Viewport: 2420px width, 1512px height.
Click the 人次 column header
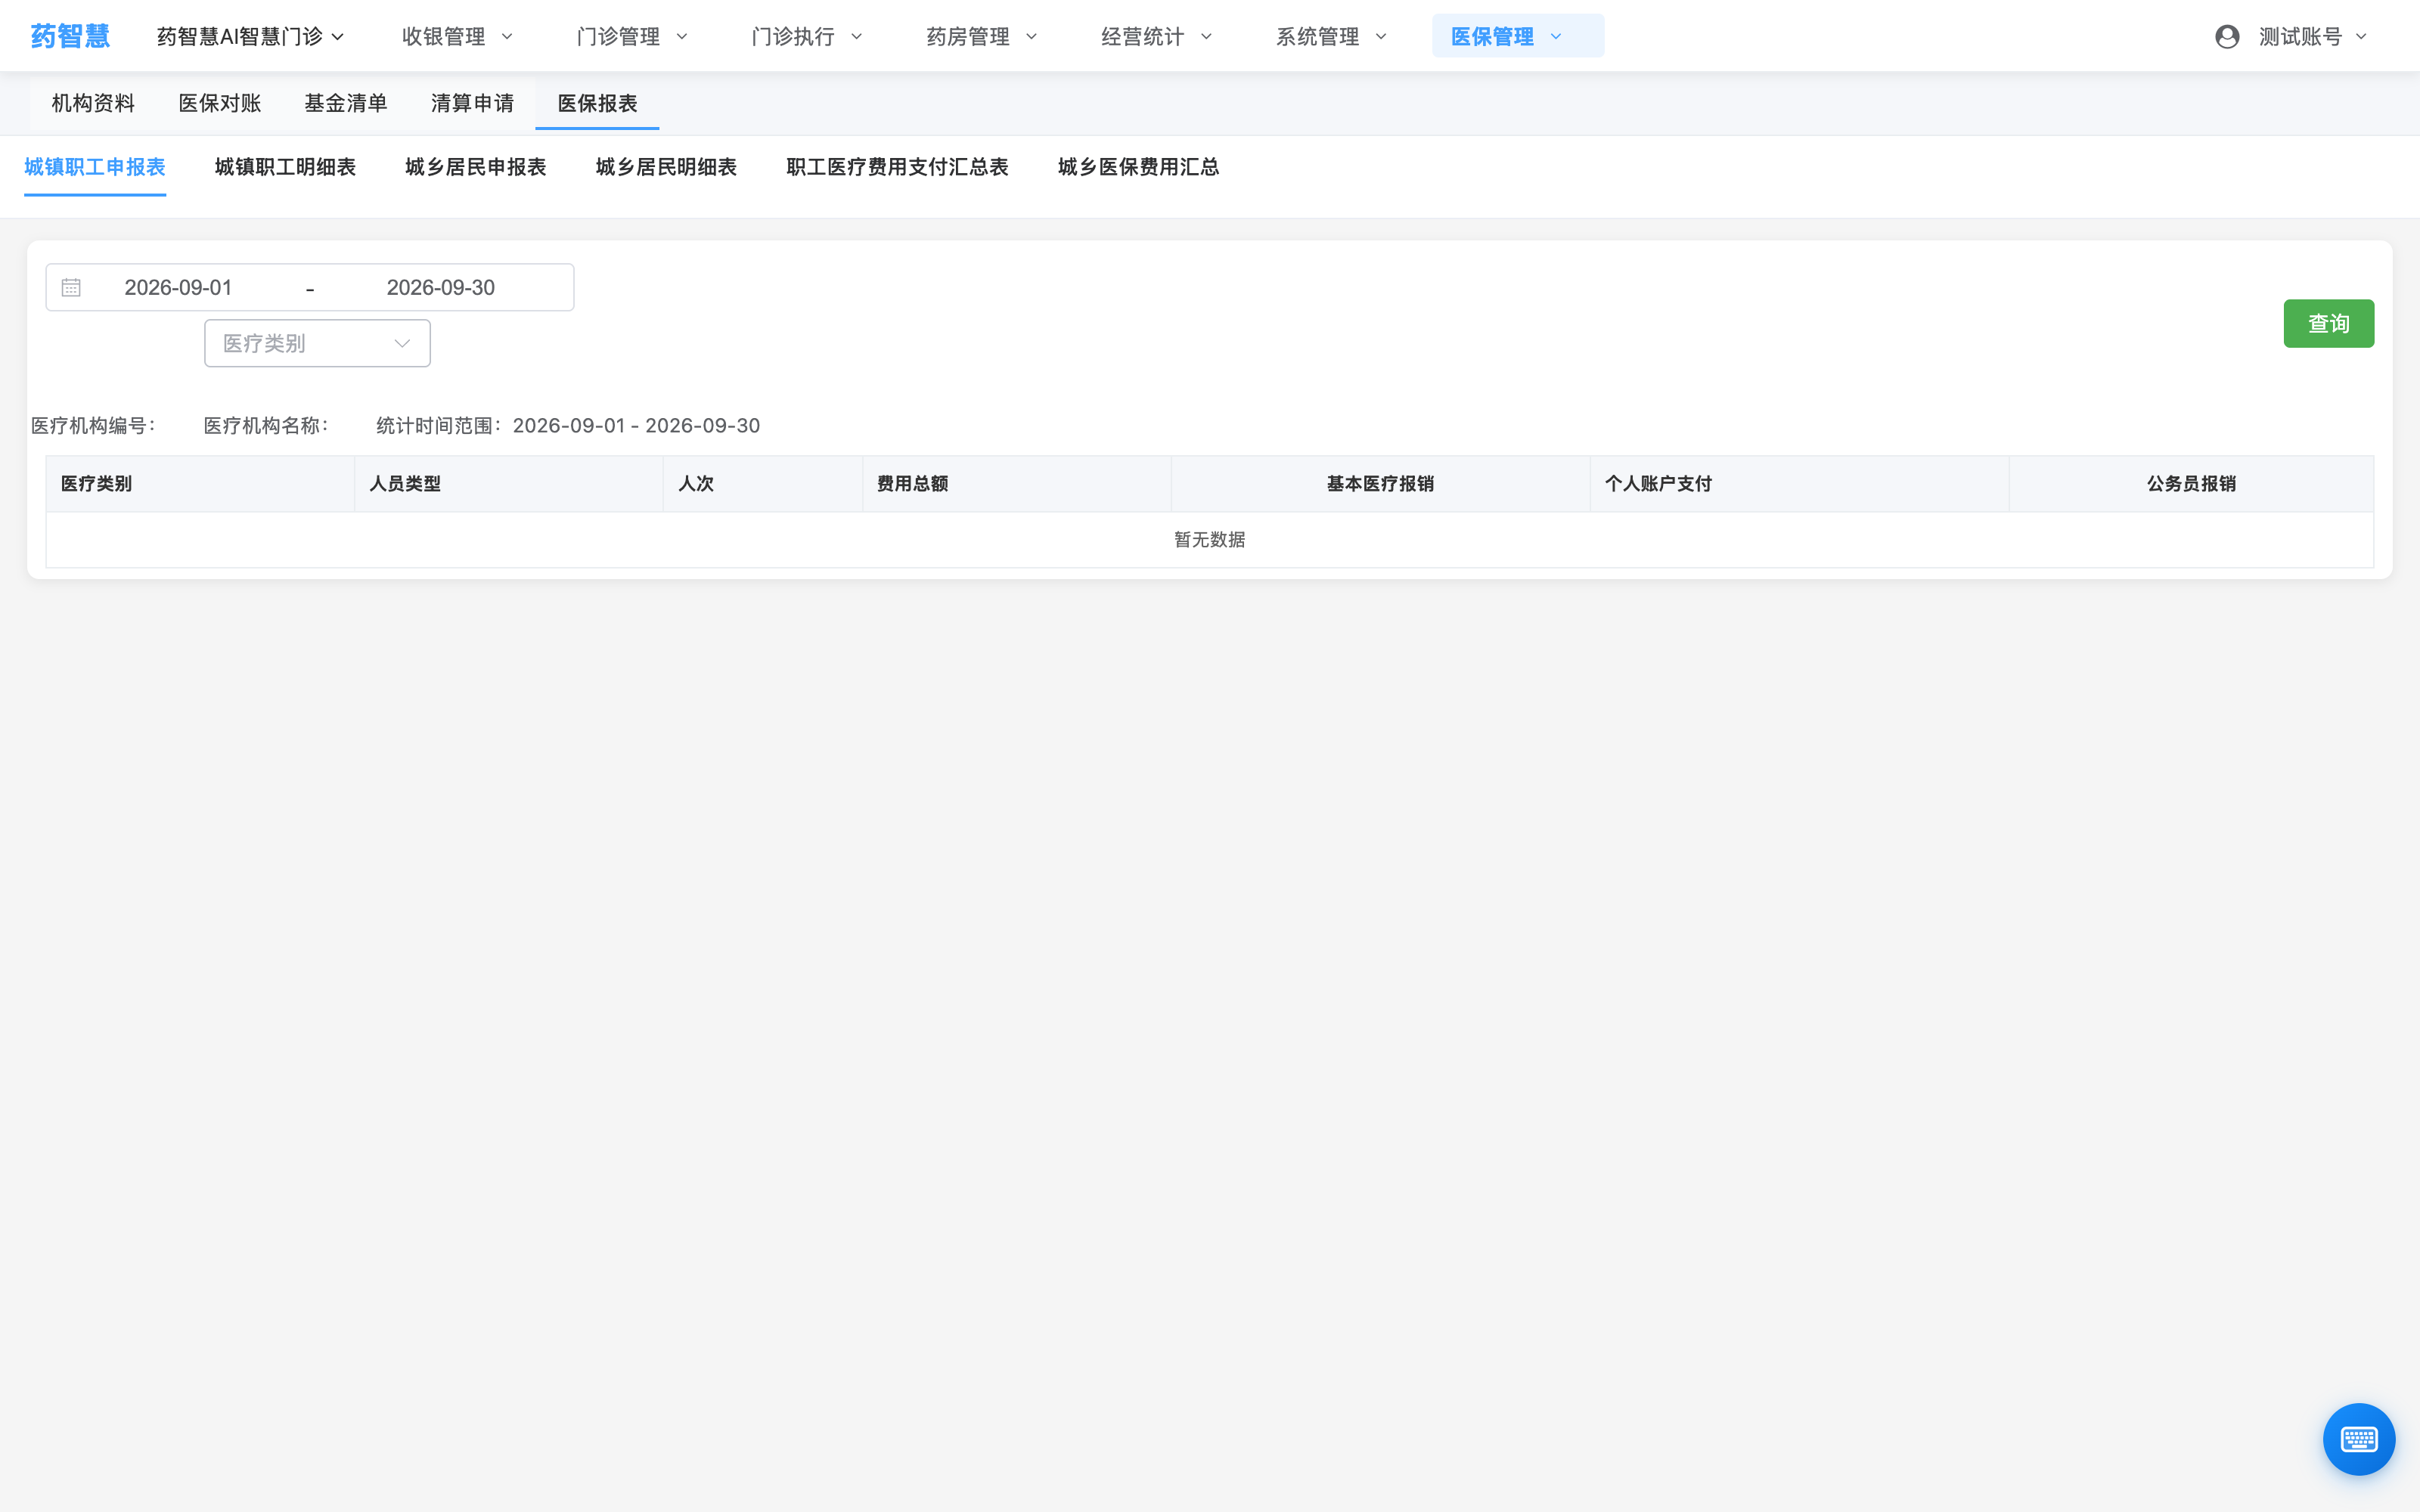click(x=763, y=484)
